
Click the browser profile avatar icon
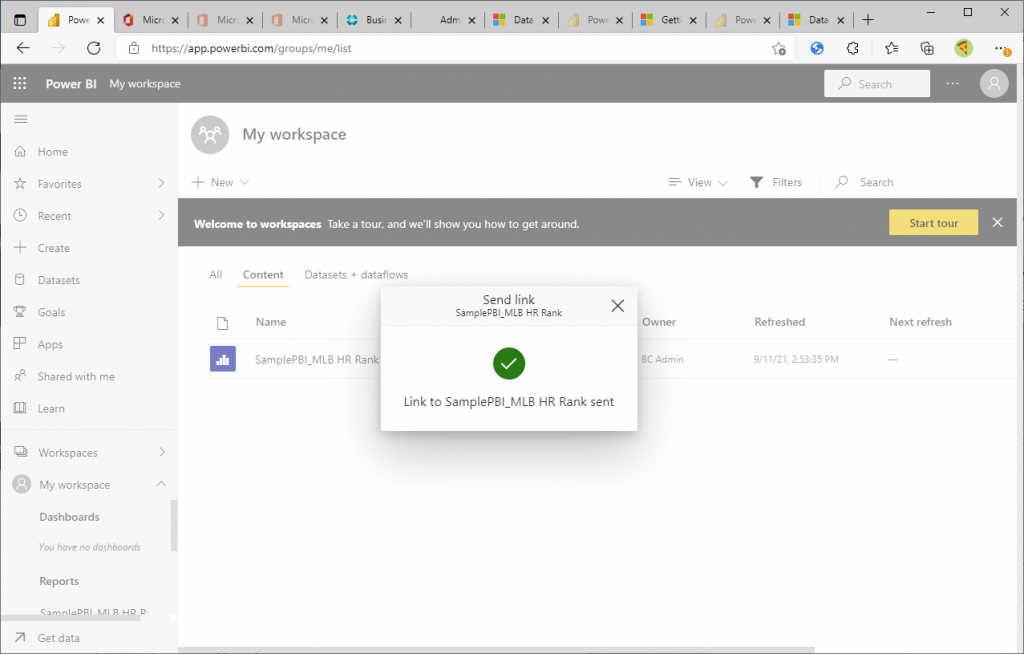click(963, 48)
